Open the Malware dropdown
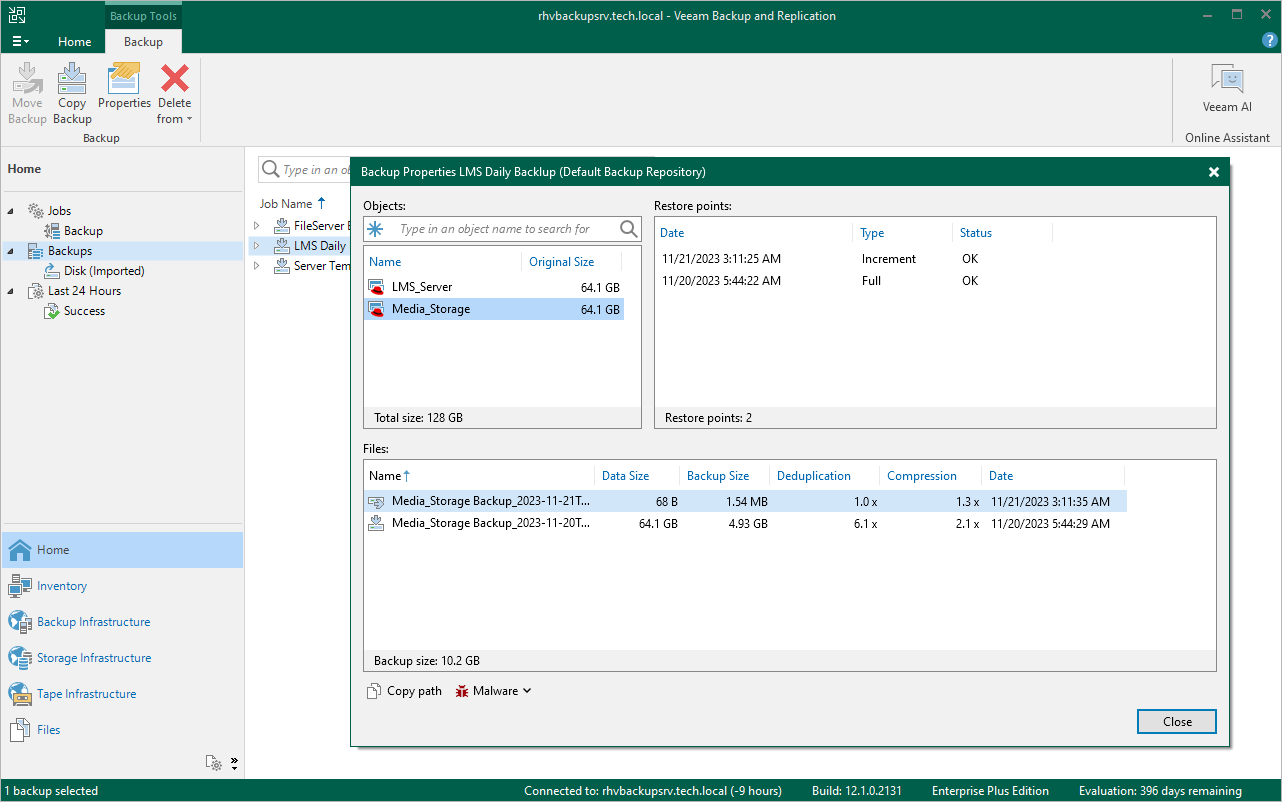 pyautogui.click(x=493, y=691)
